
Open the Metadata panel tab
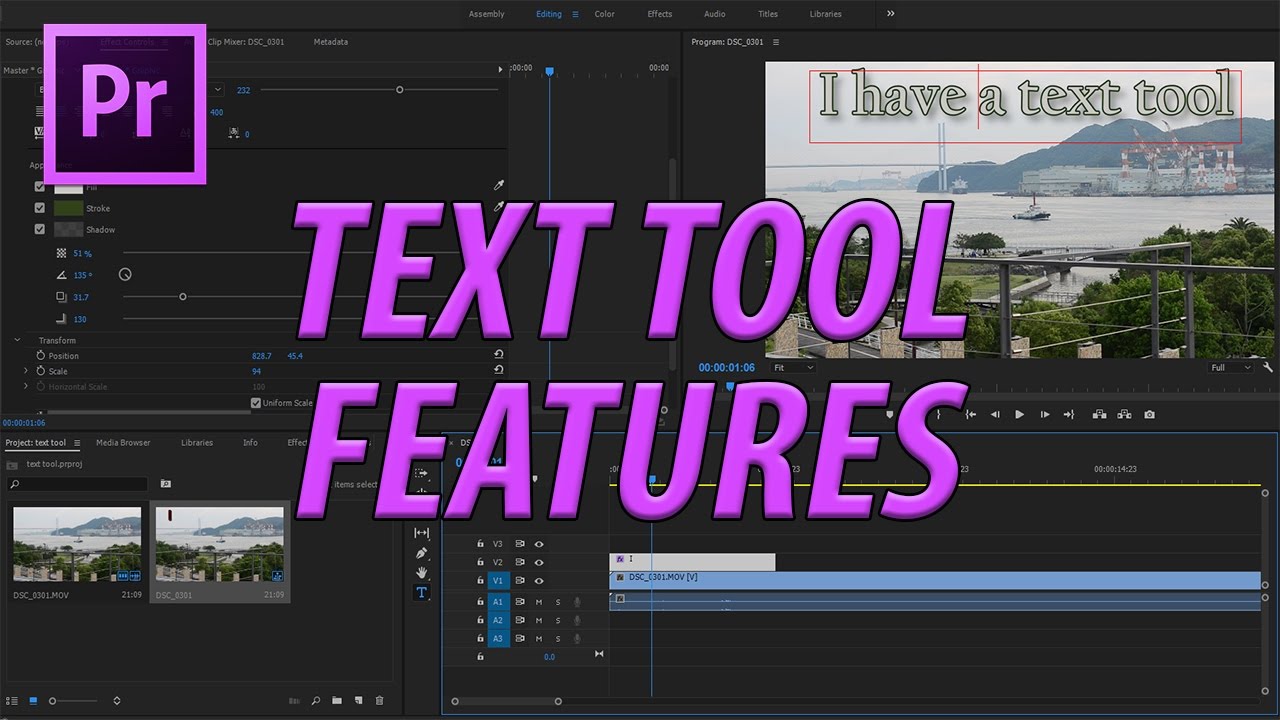330,42
